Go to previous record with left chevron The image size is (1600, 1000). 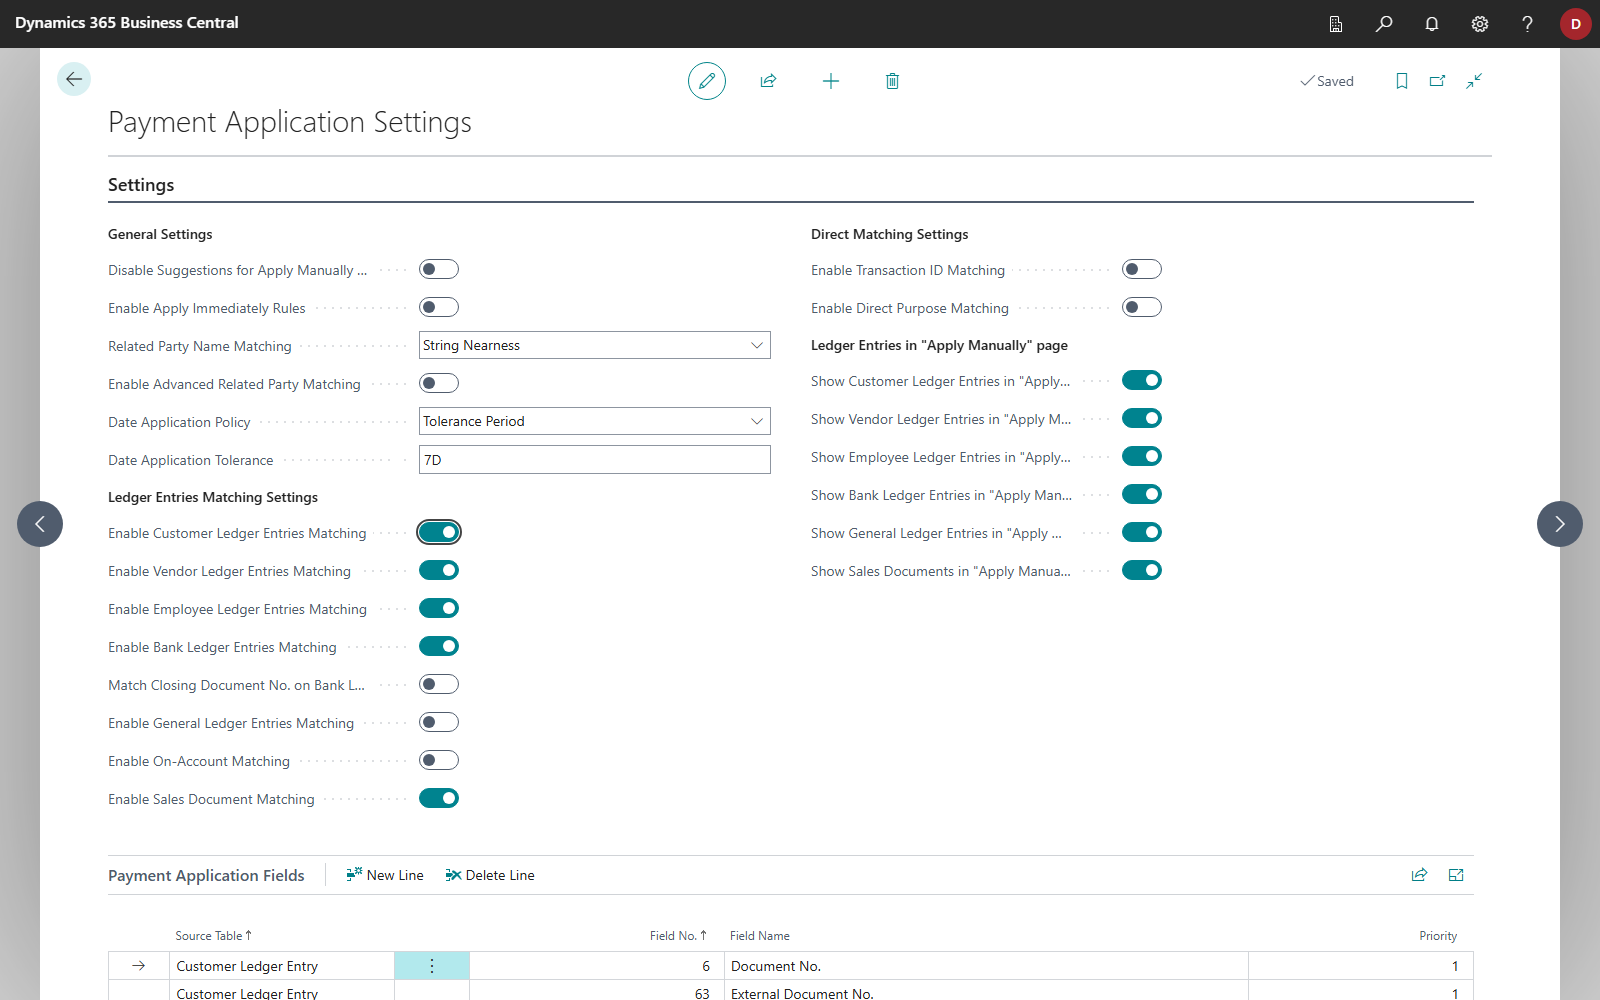(40, 524)
